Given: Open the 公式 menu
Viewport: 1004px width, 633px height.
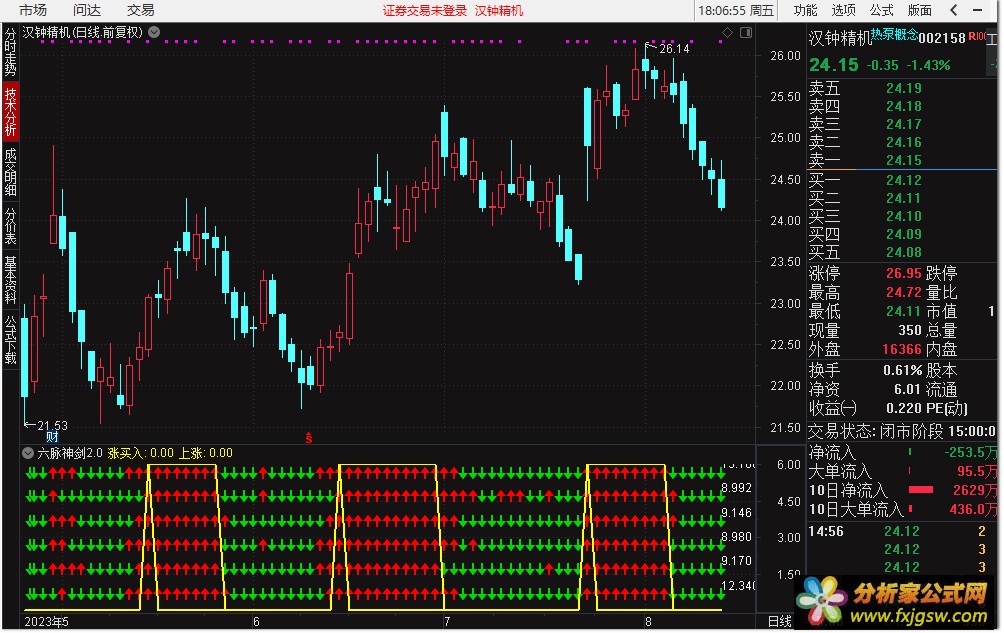Looking at the screenshot, I should [881, 10].
